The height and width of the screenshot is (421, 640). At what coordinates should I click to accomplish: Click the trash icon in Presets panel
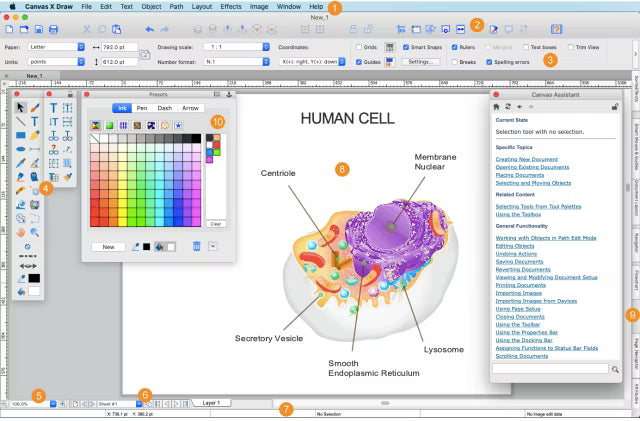[x=197, y=246]
